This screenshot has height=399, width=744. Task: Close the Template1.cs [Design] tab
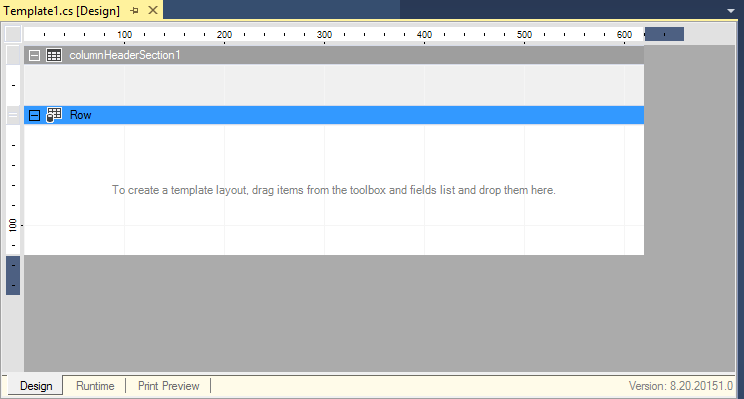(x=153, y=10)
